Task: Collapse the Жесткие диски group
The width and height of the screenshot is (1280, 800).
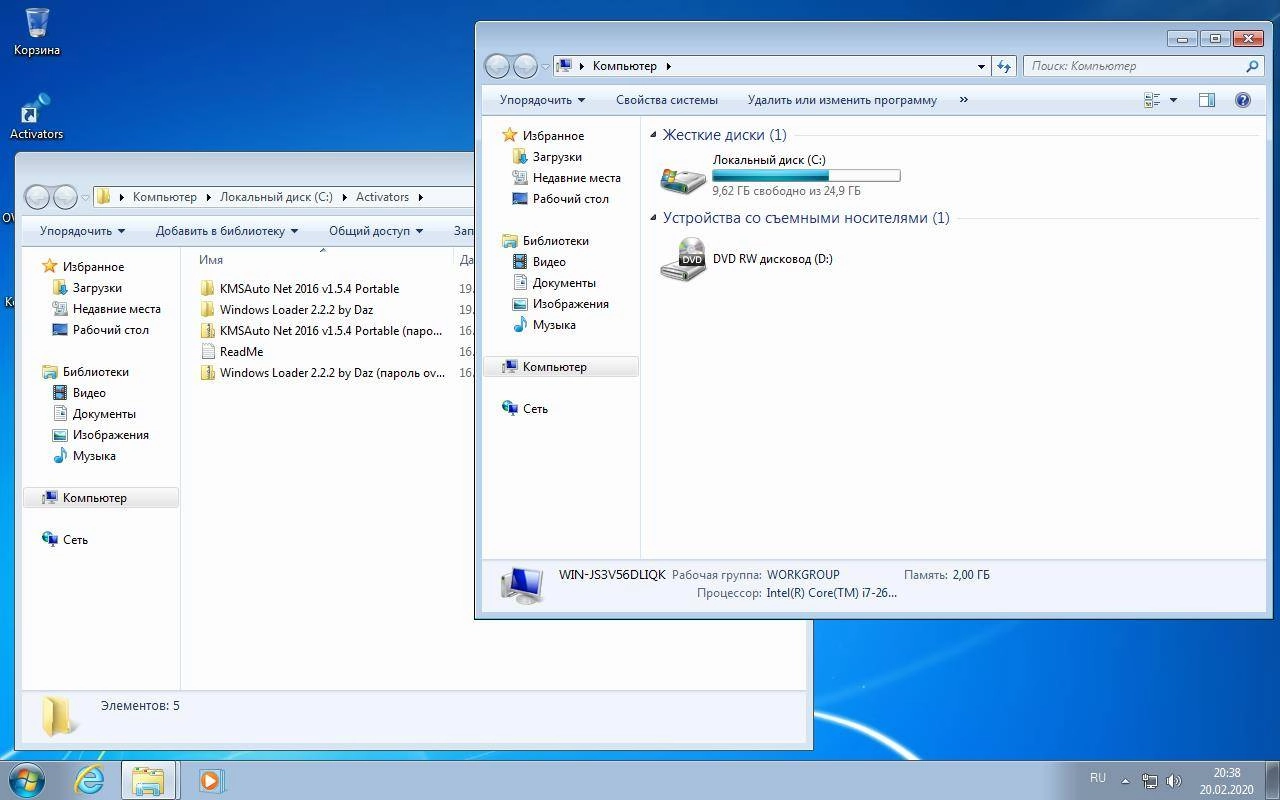Action: [654, 135]
